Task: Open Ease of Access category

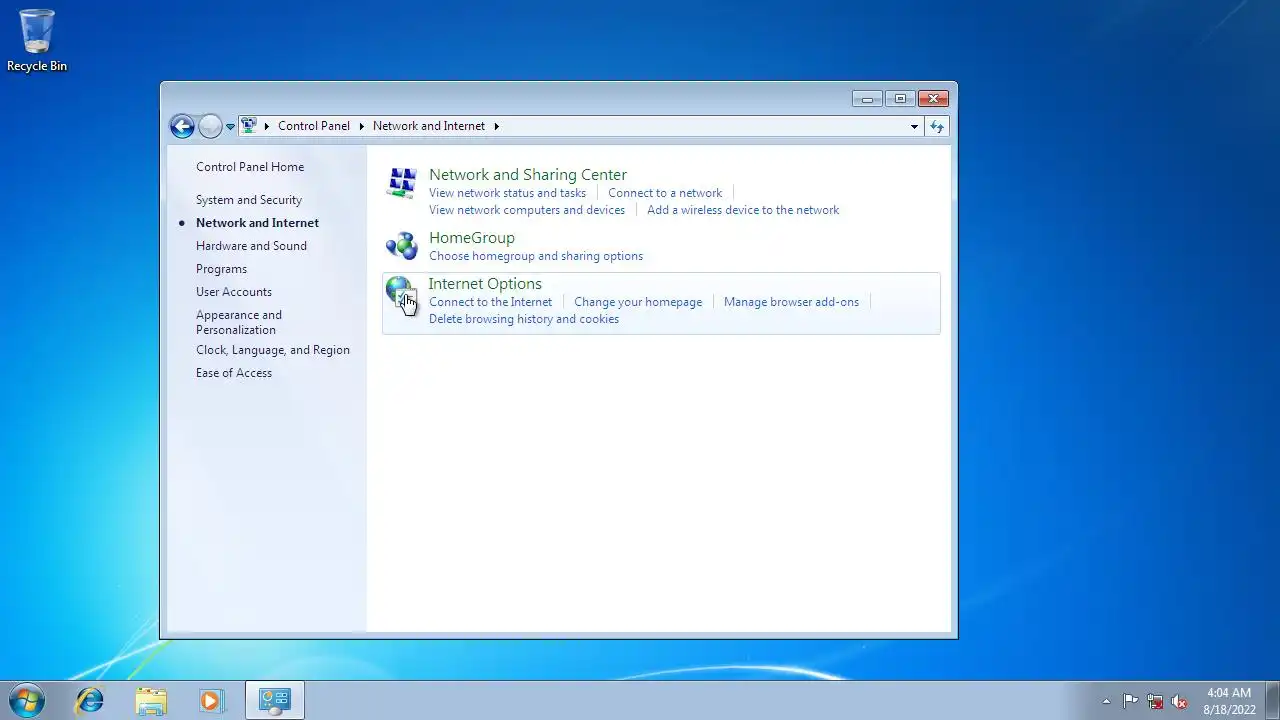Action: [234, 373]
